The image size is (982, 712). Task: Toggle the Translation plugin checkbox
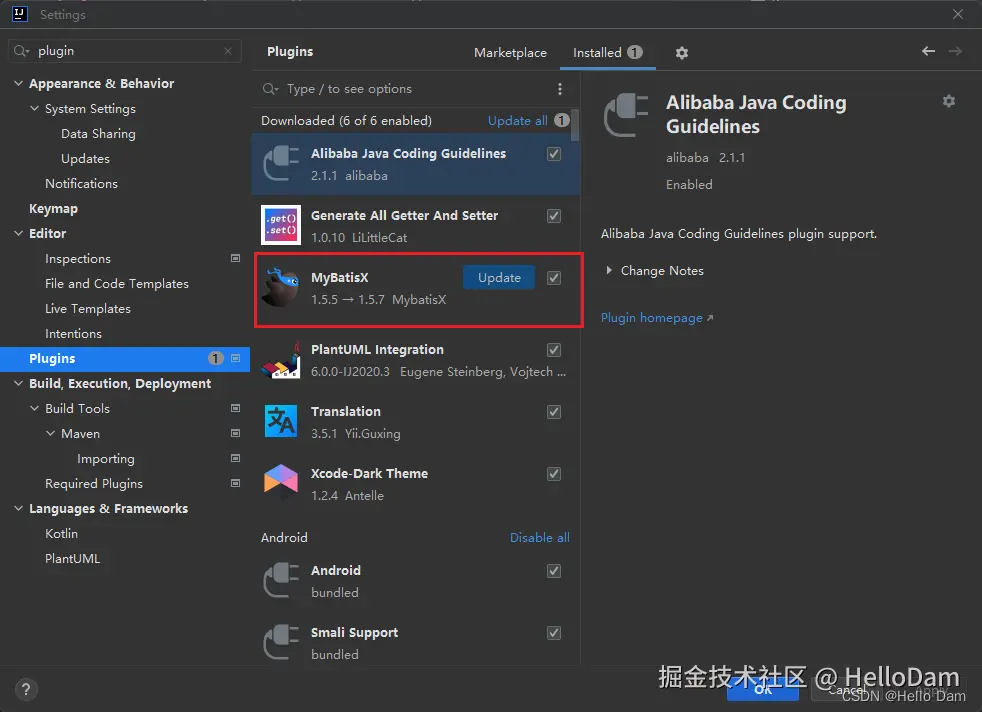coord(554,412)
